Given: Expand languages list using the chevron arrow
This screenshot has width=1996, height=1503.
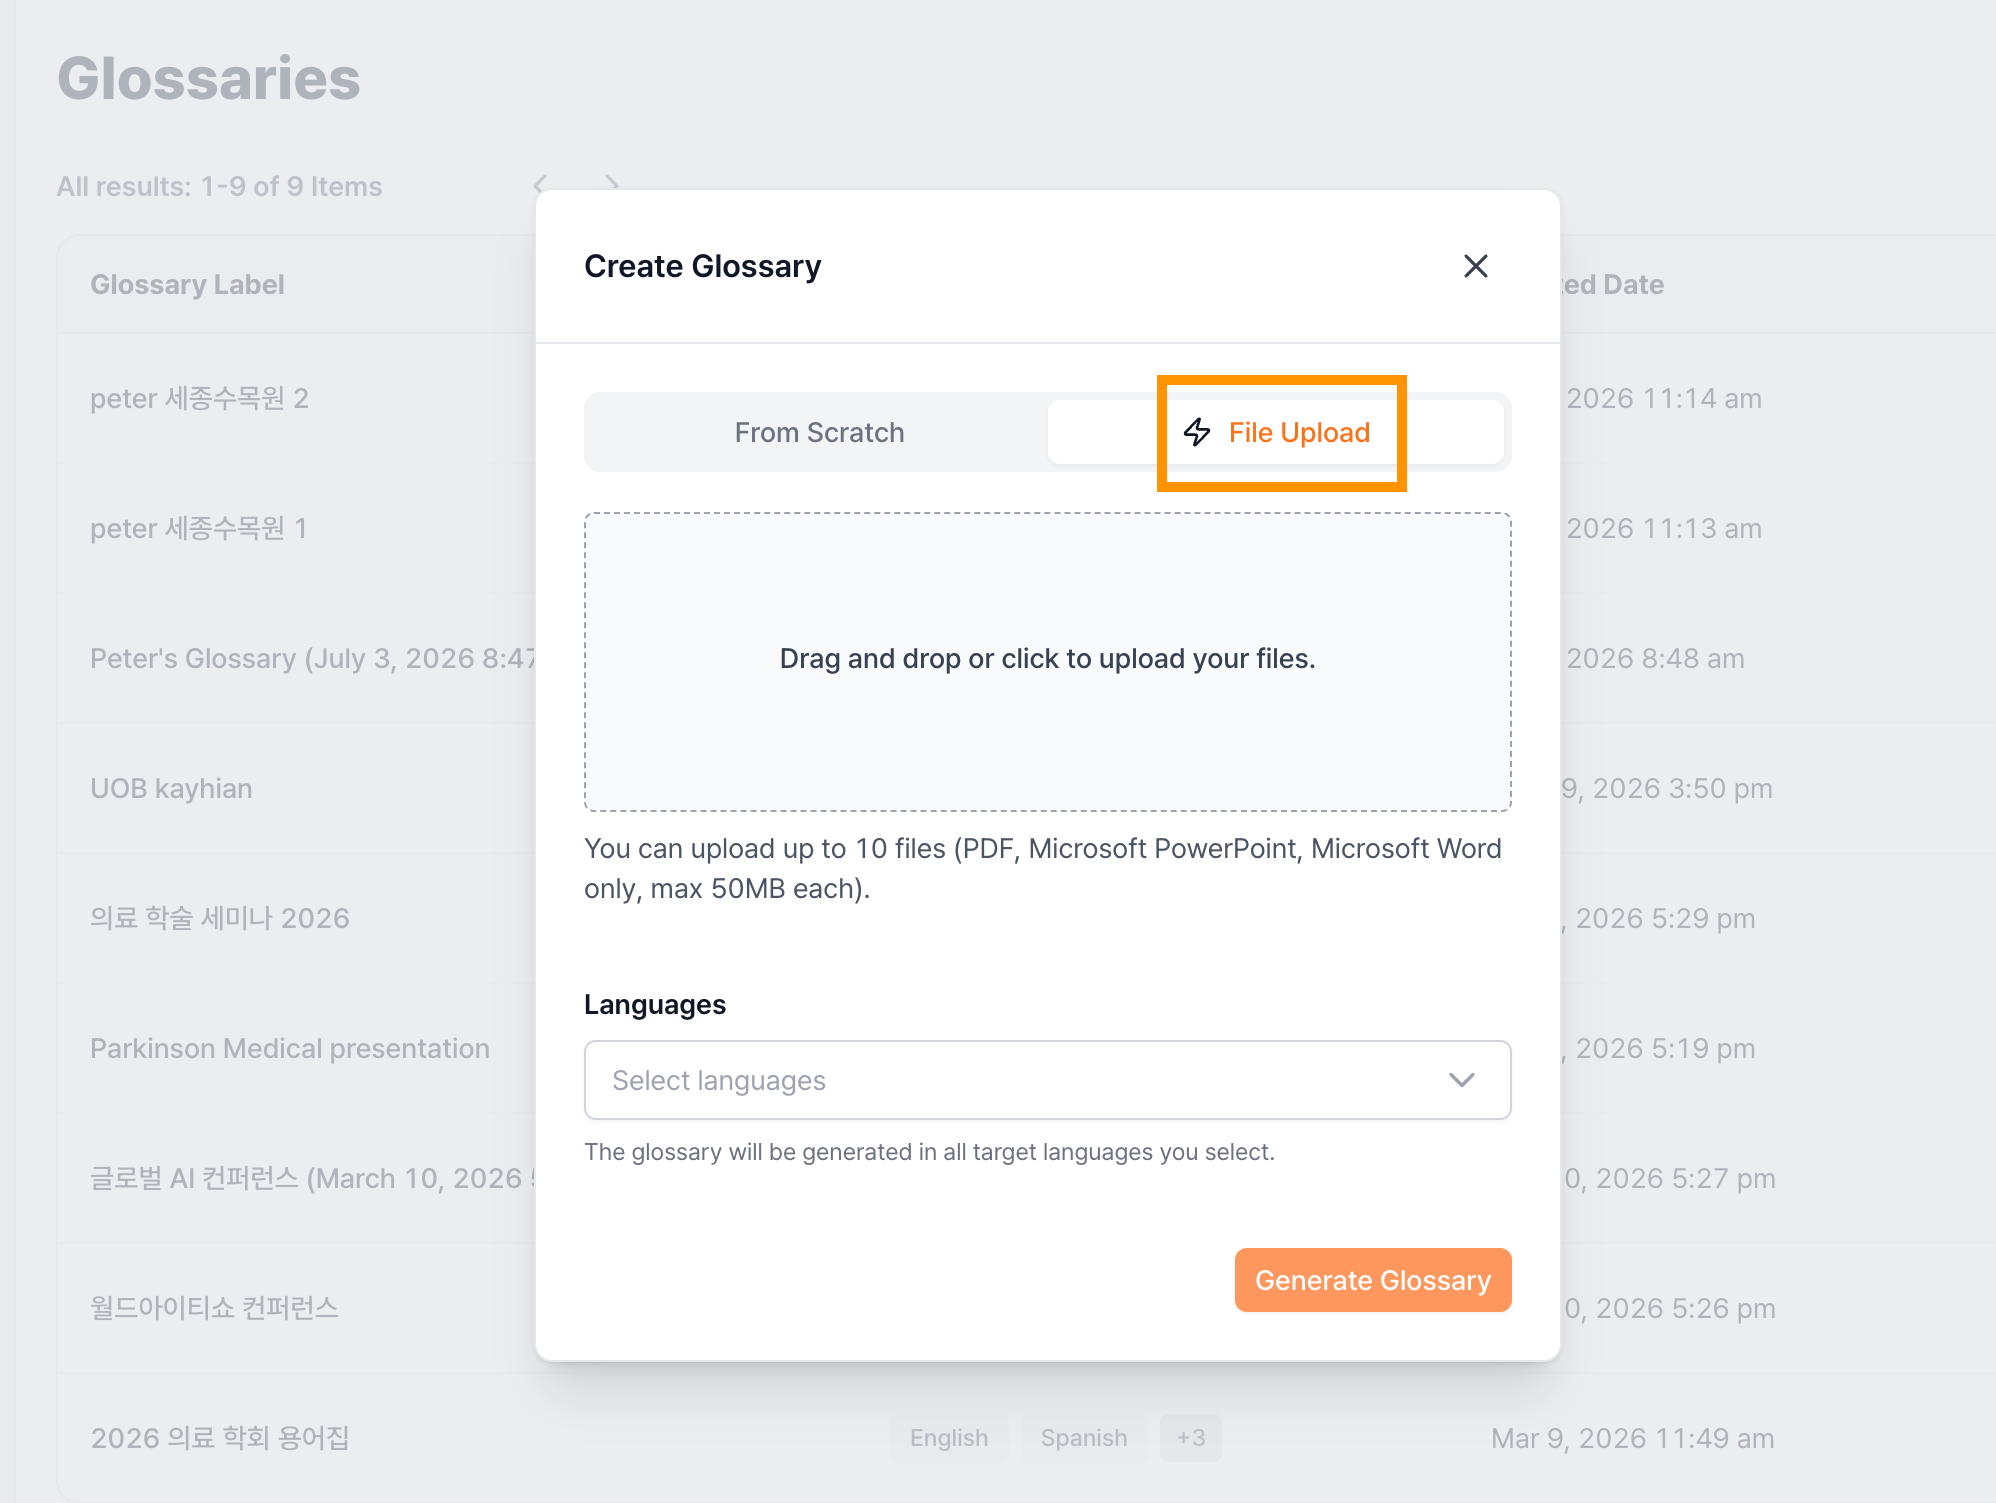Looking at the screenshot, I should tap(1461, 1080).
